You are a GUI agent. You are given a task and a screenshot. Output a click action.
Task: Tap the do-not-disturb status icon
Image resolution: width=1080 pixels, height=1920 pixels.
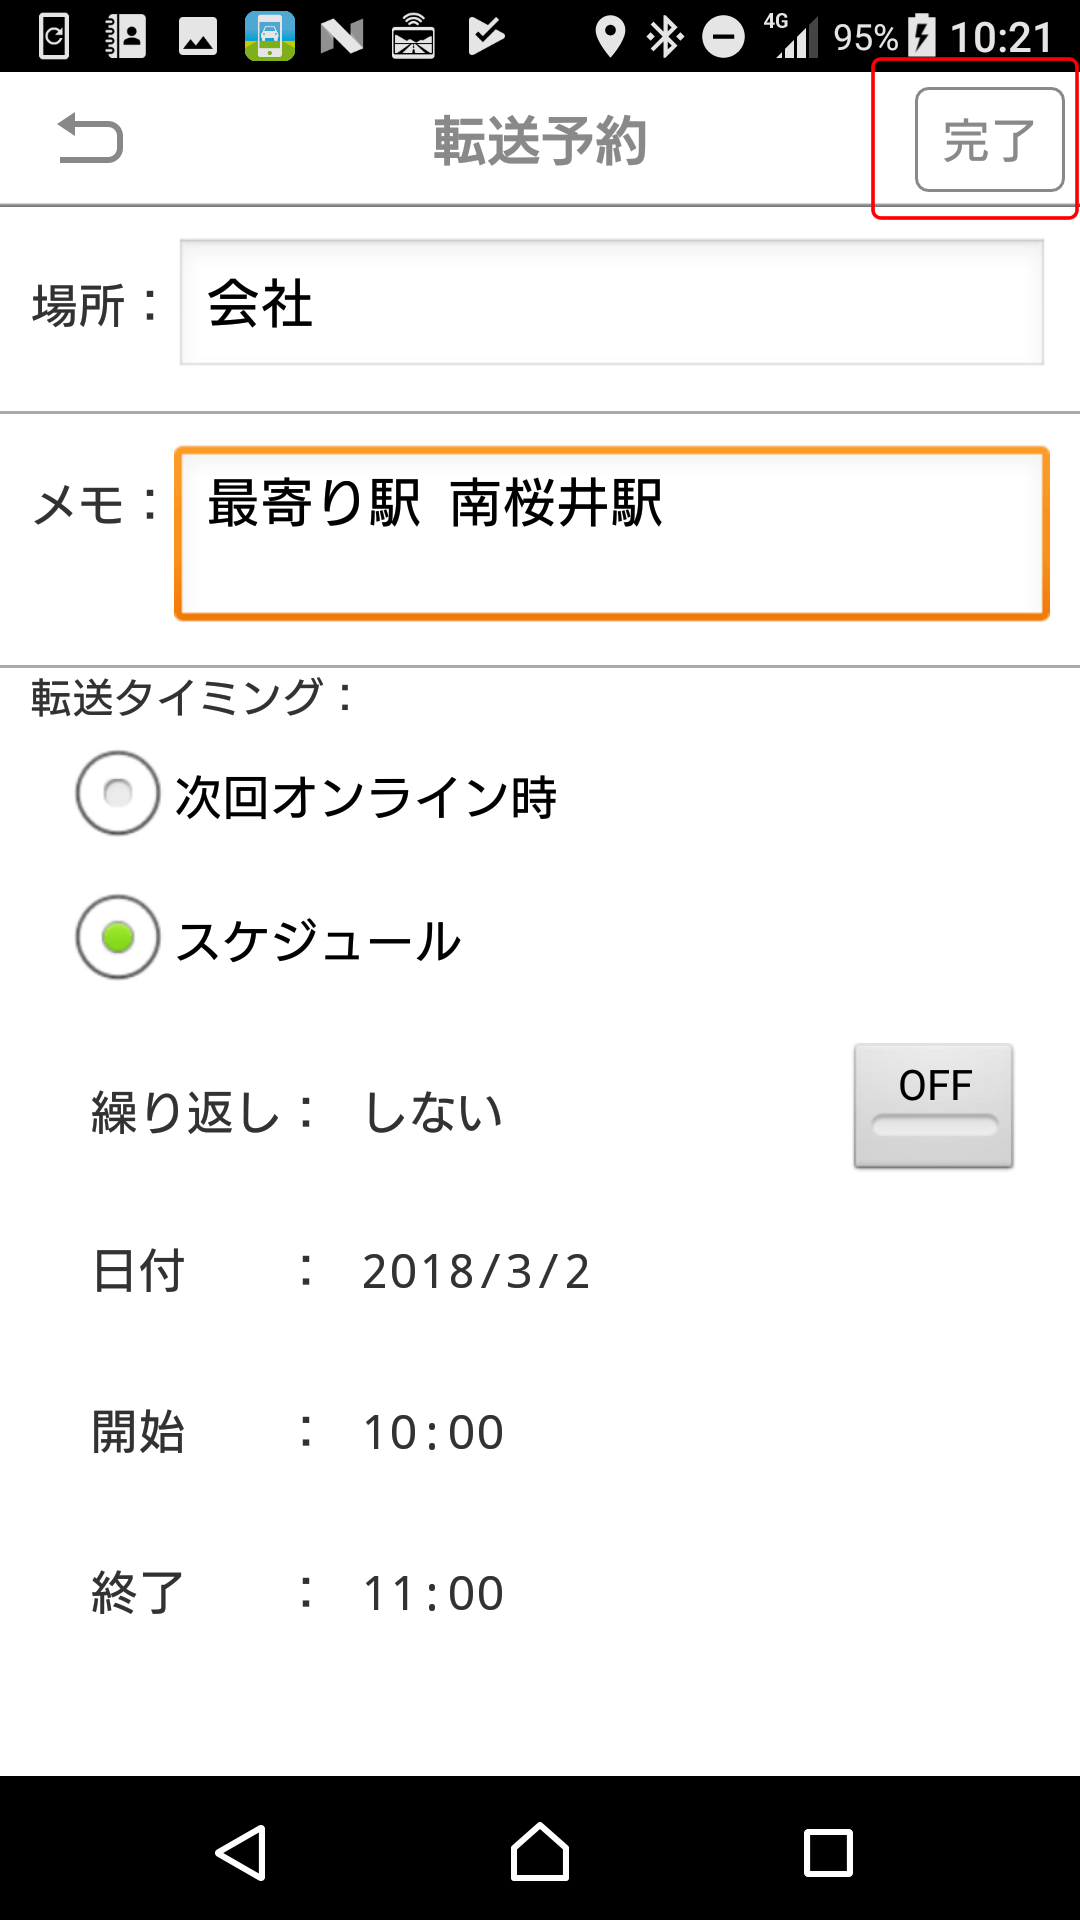tap(723, 38)
